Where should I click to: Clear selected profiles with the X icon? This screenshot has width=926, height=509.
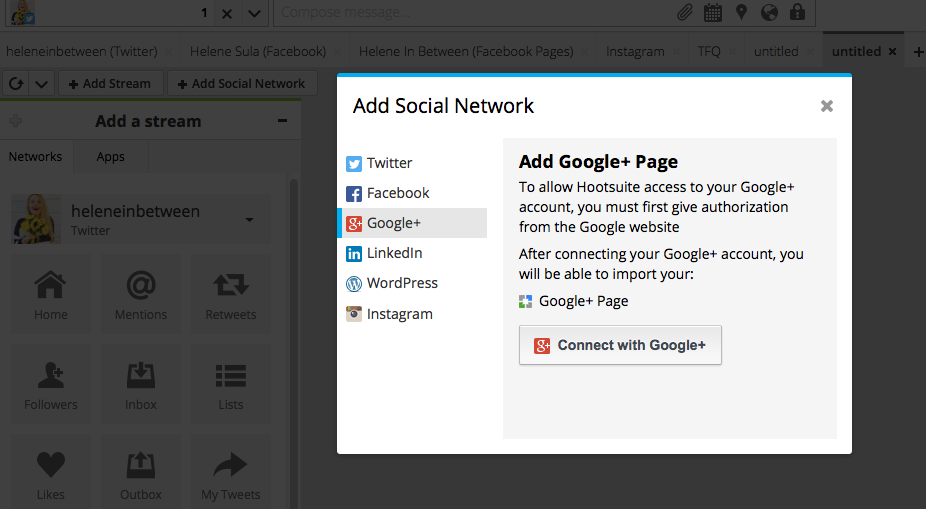pos(227,13)
